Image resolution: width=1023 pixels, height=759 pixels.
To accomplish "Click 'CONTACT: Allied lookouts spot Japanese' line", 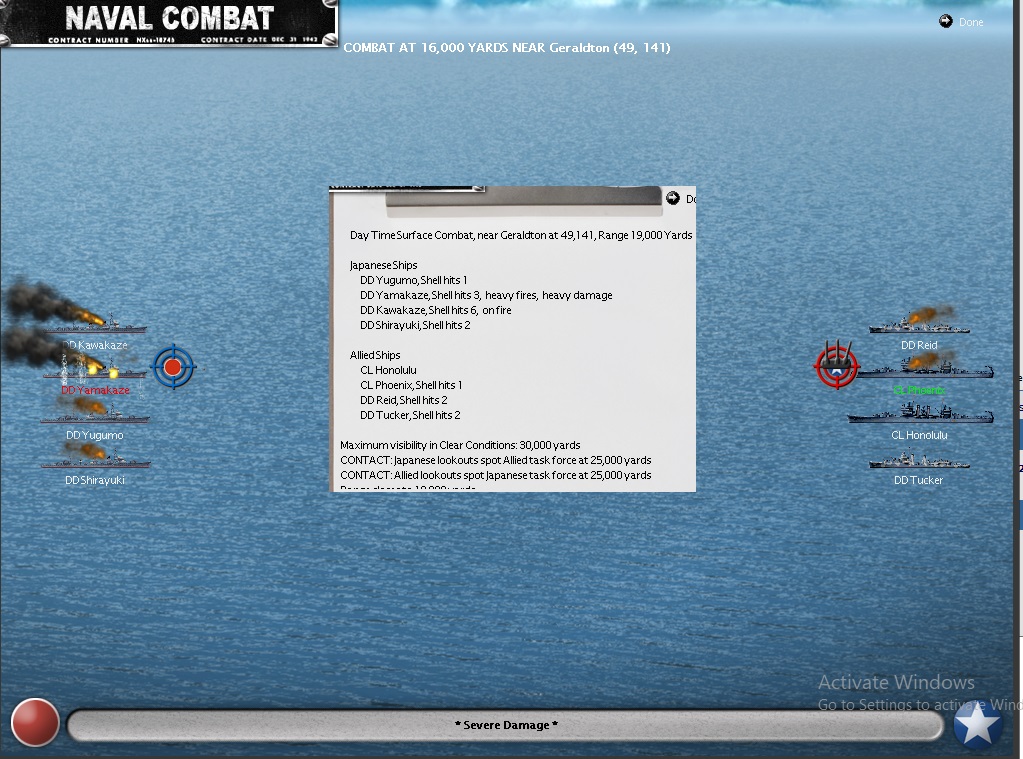I will [x=496, y=475].
